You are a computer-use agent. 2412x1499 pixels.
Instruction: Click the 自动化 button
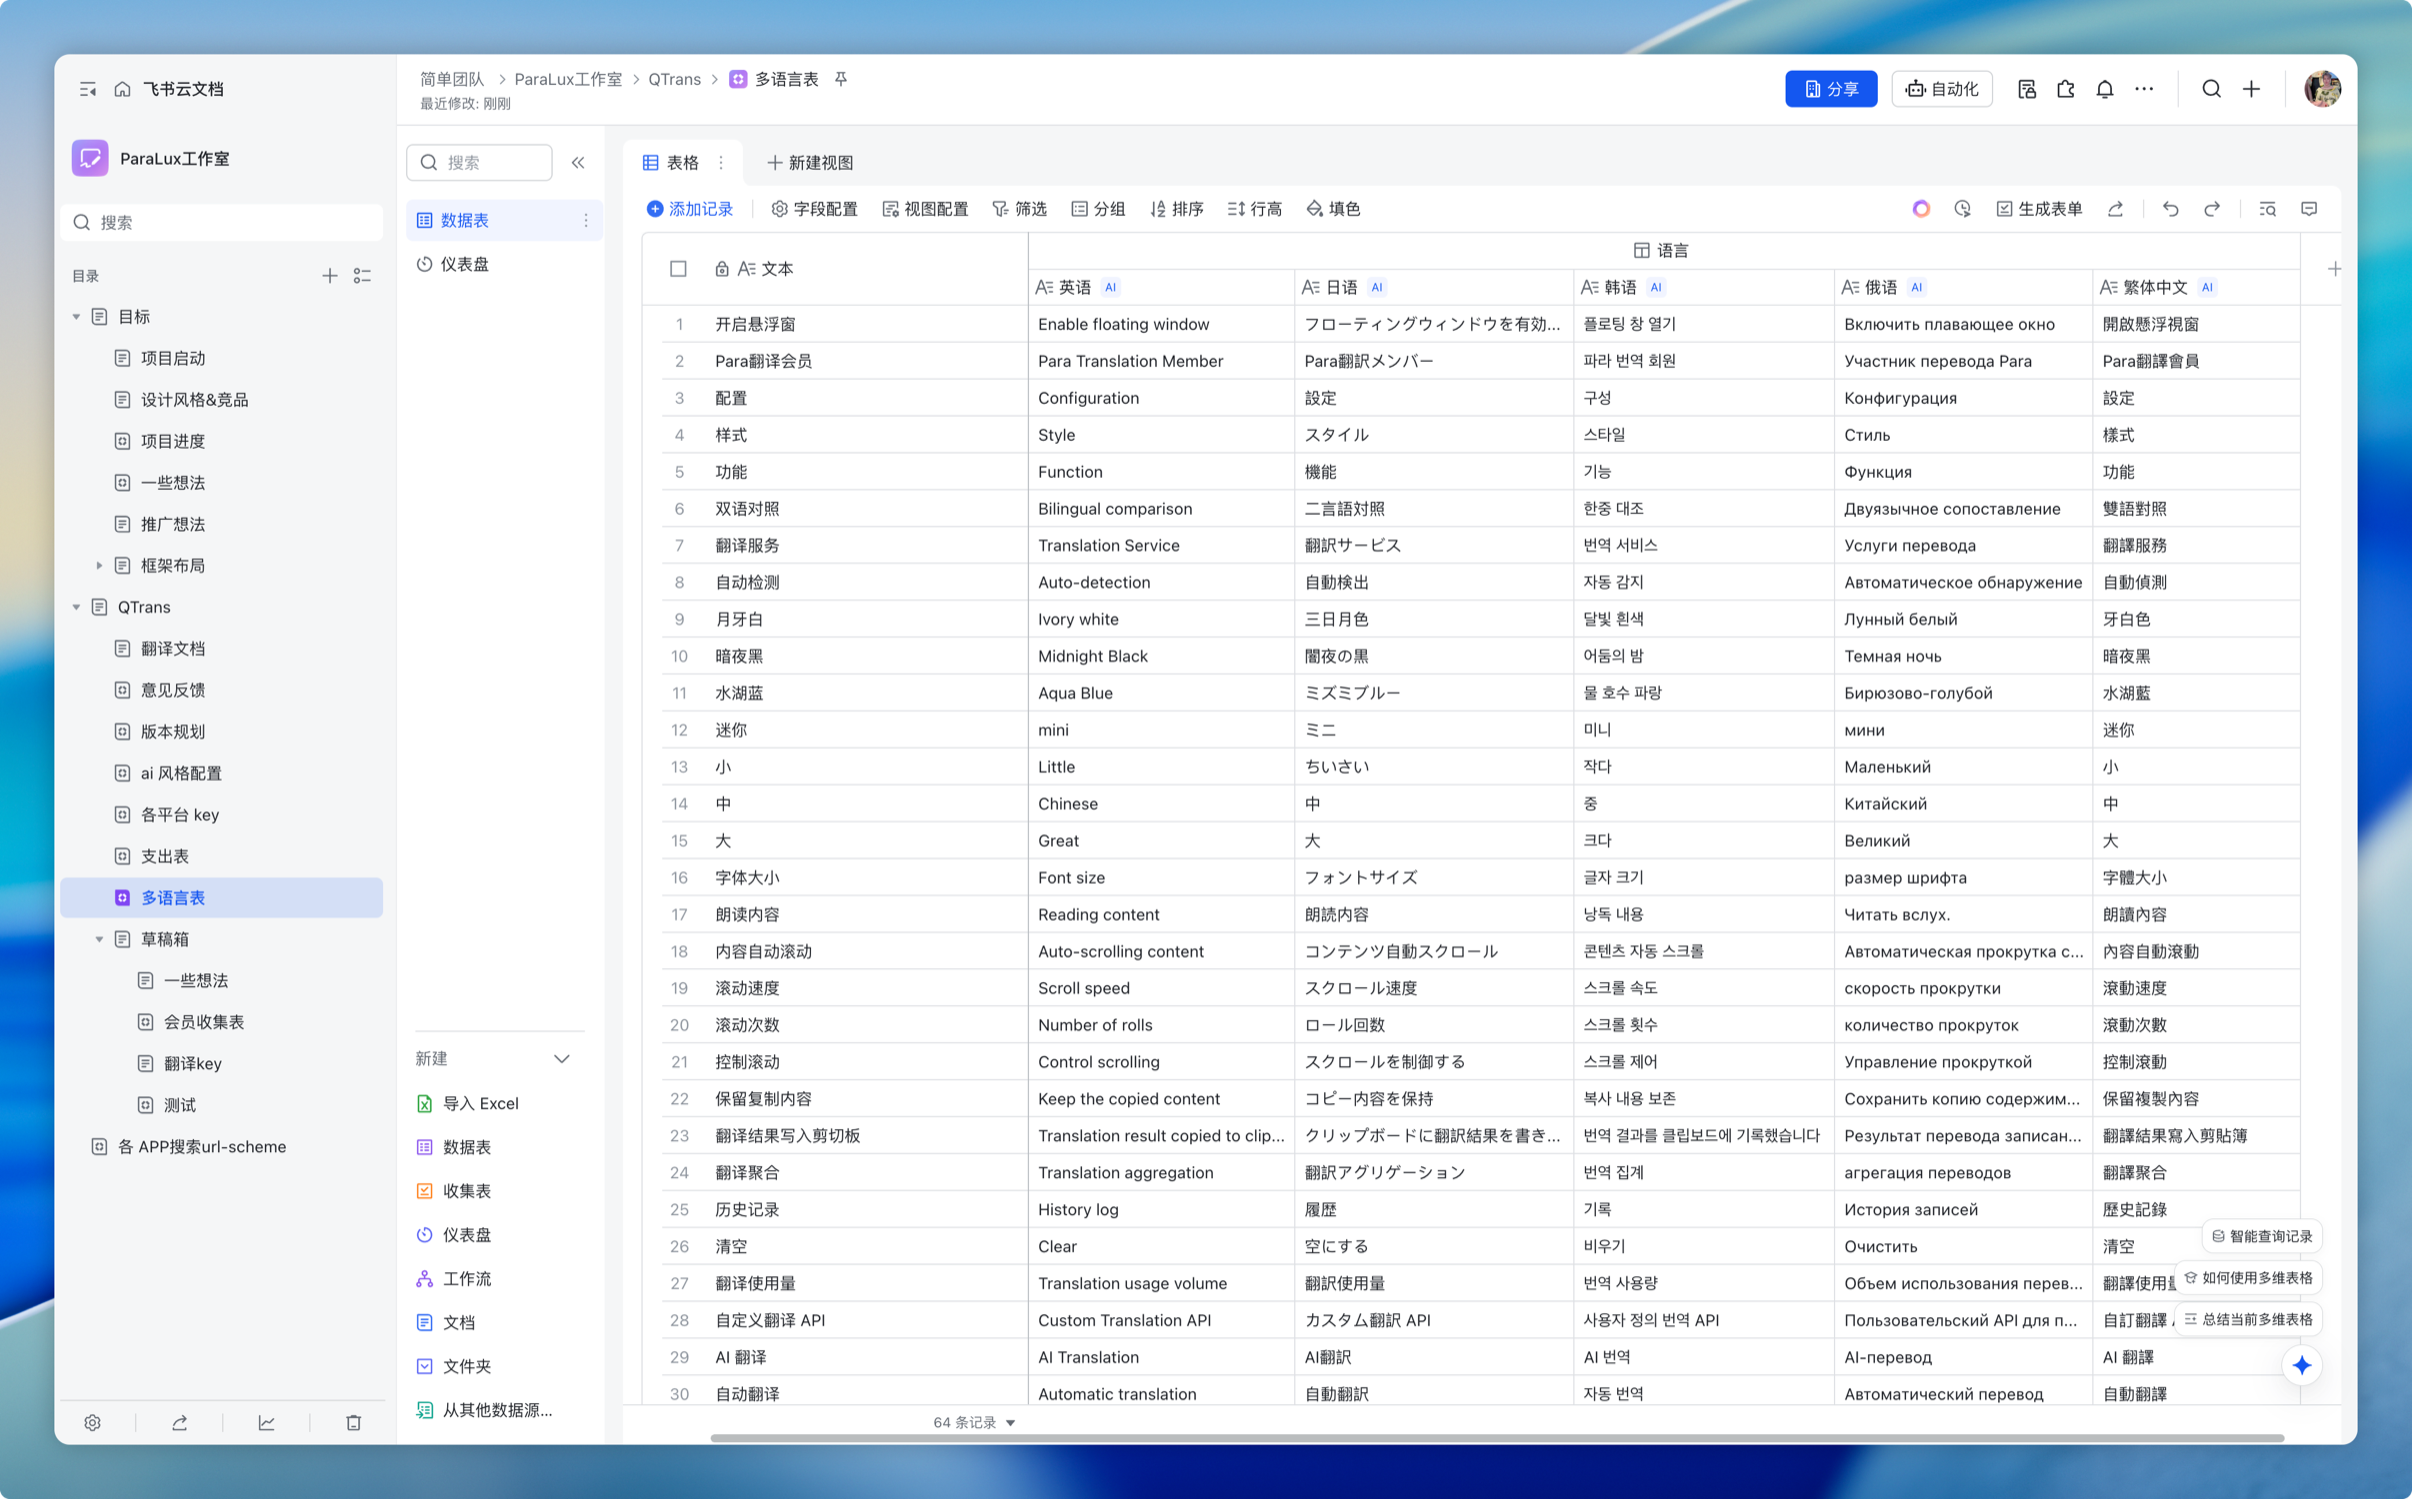click(1941, 89)
